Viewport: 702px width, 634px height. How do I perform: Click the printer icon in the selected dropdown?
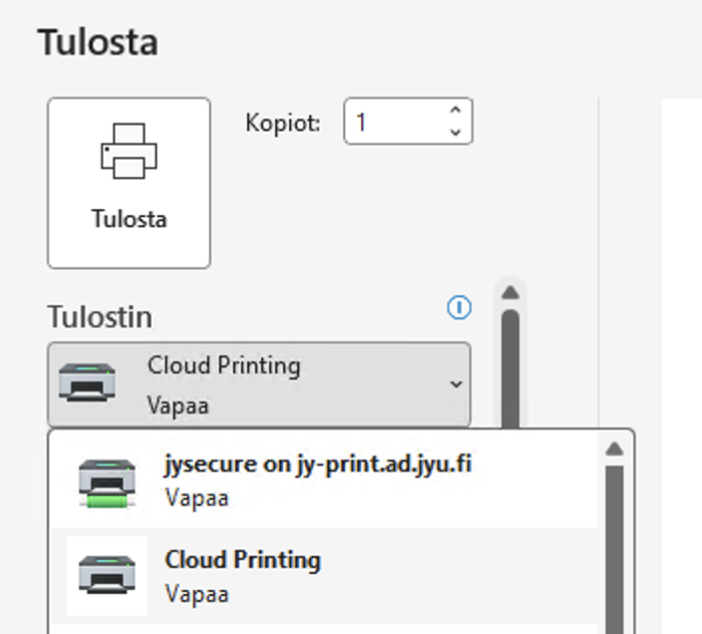87,383
